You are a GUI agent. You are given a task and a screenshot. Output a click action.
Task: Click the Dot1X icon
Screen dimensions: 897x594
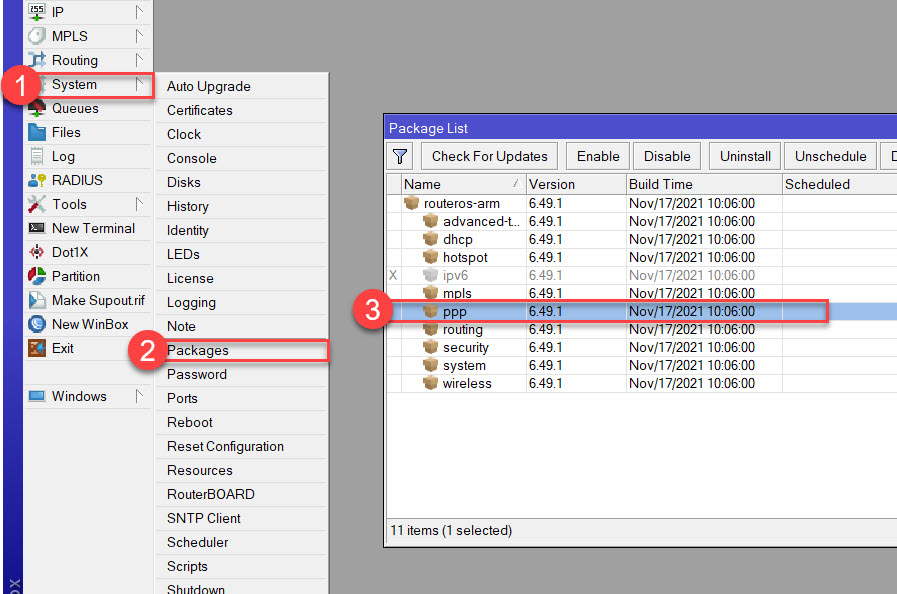point(37,252)
